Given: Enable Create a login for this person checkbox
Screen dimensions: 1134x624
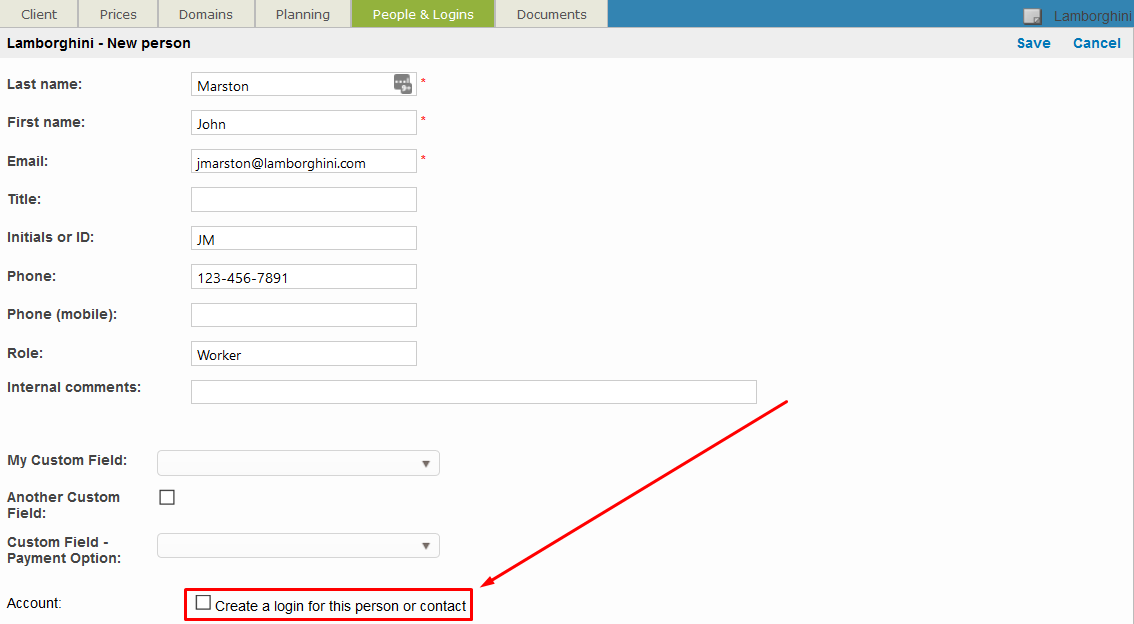Looking at the screenshot, I should (x=204, y=603).
